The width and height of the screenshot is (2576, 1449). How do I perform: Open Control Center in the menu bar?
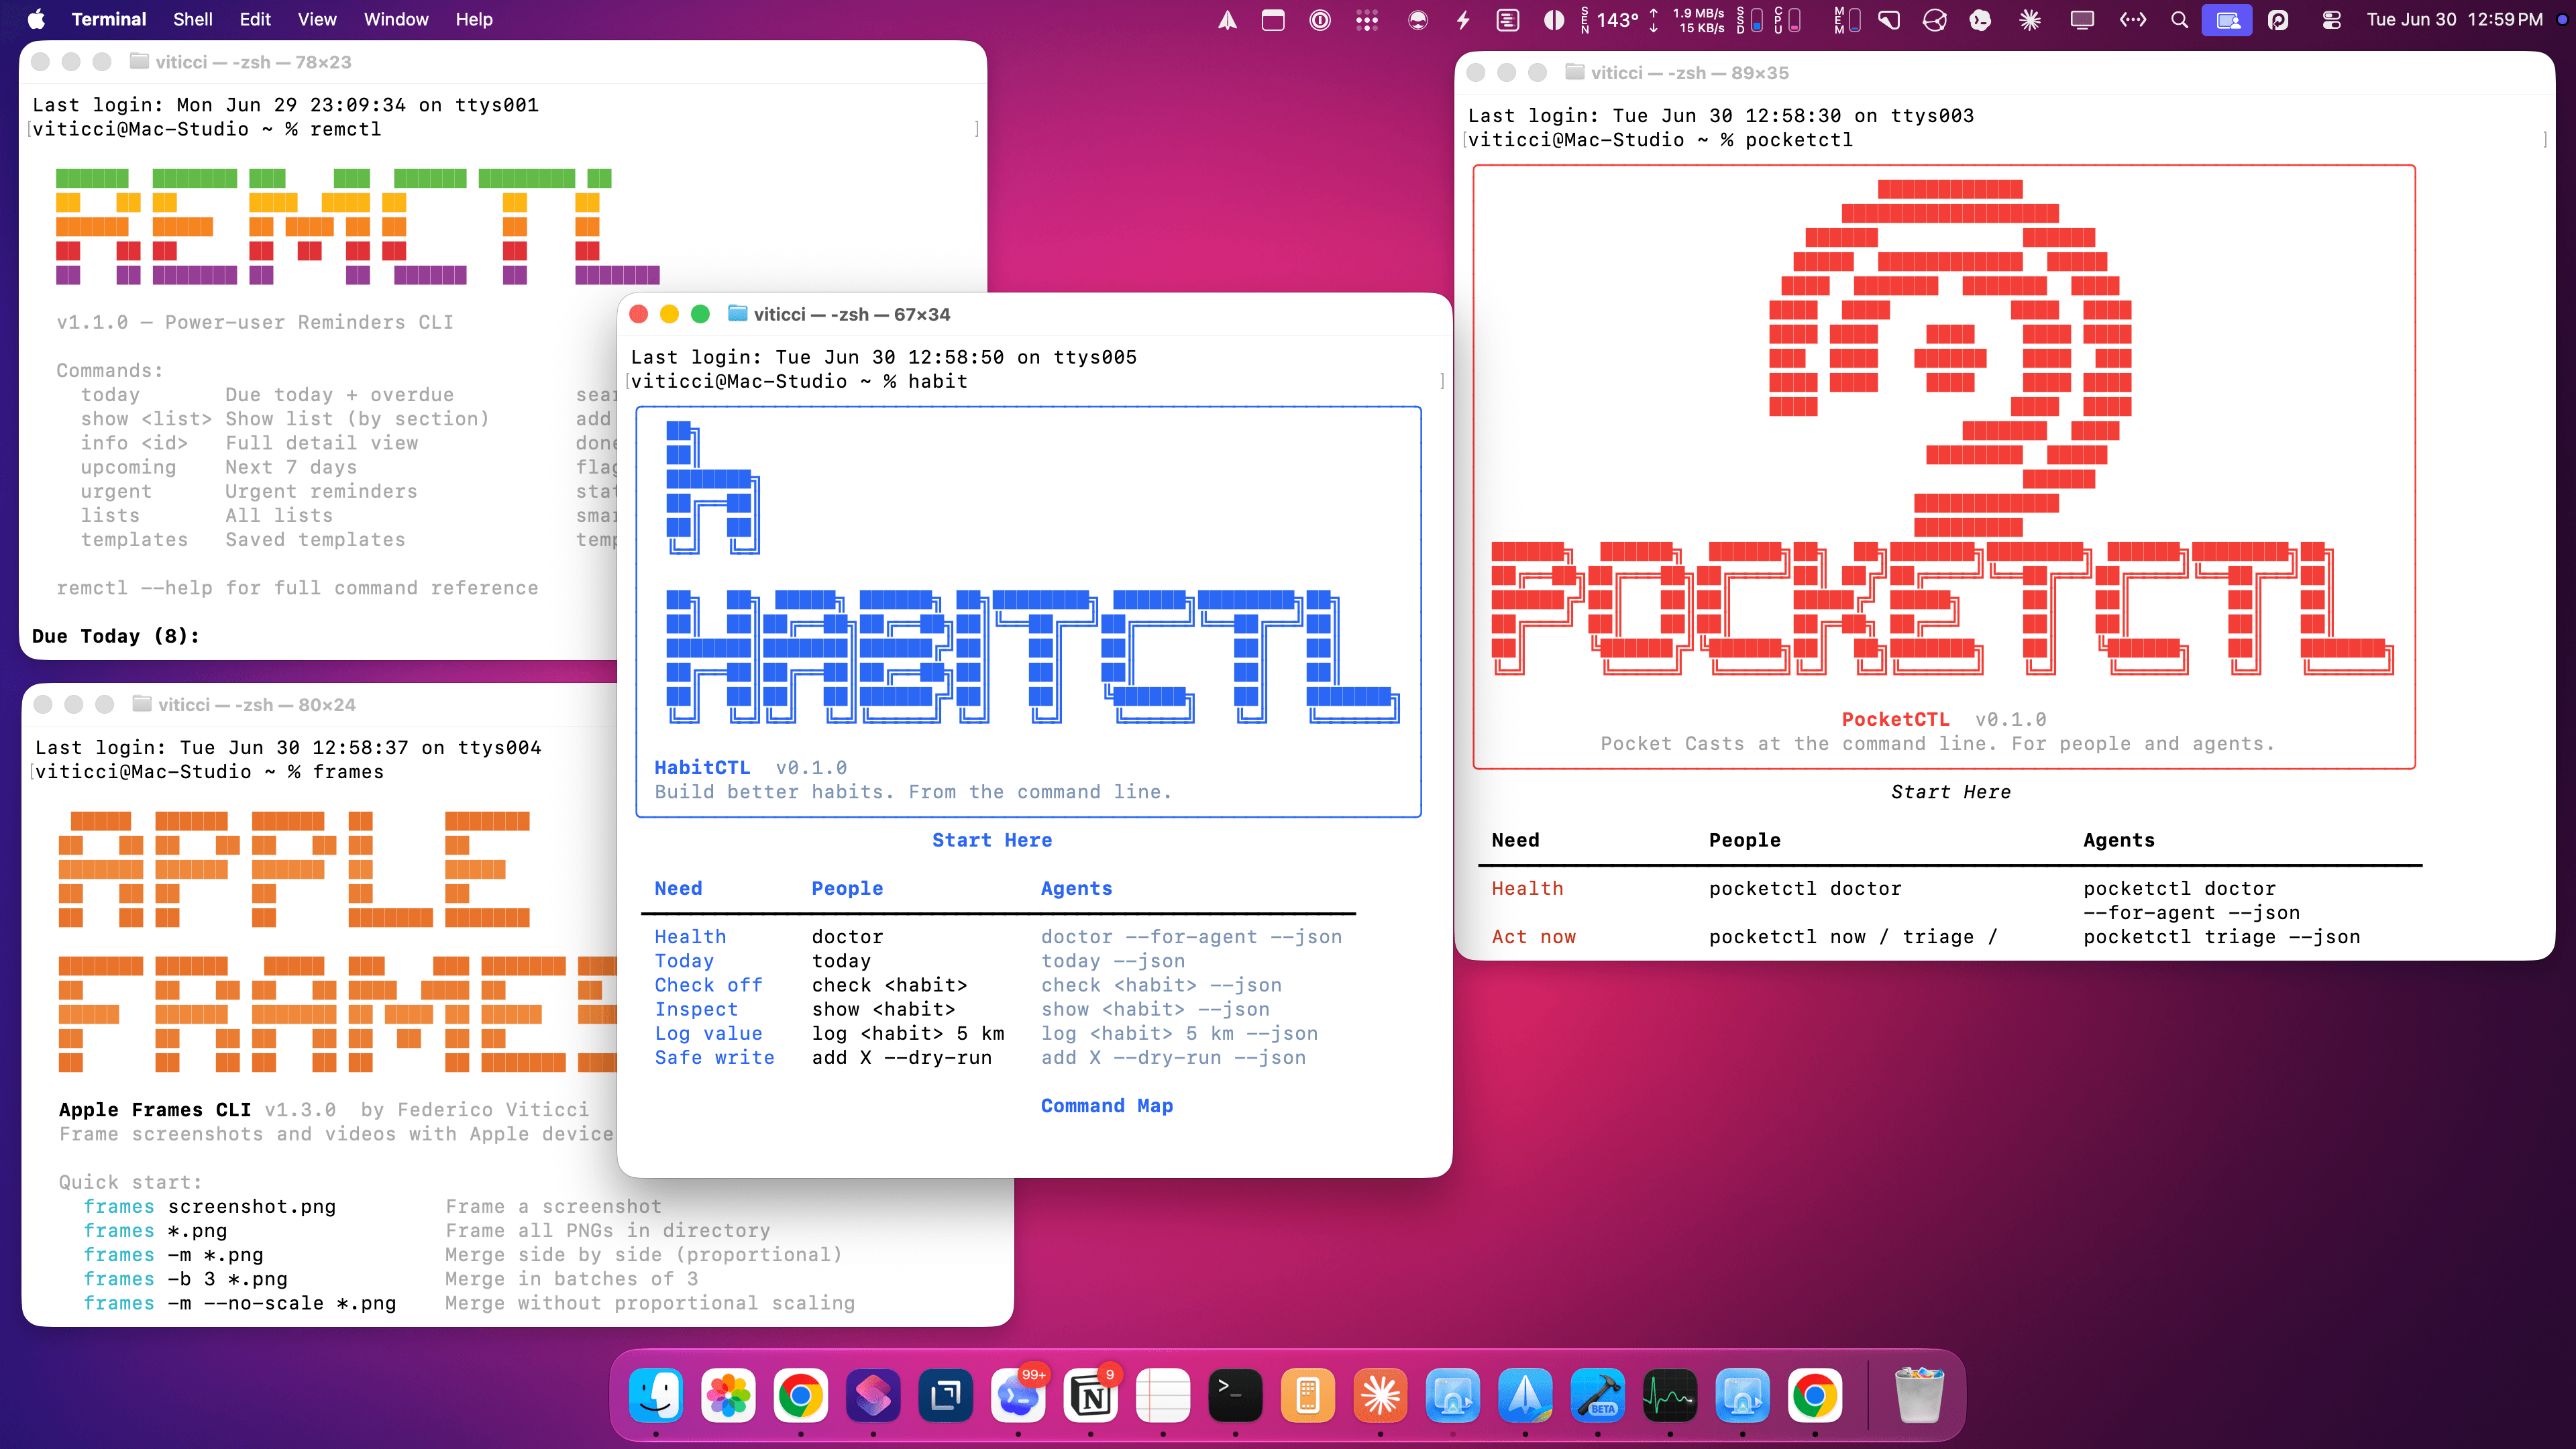tap(2331, 20)
